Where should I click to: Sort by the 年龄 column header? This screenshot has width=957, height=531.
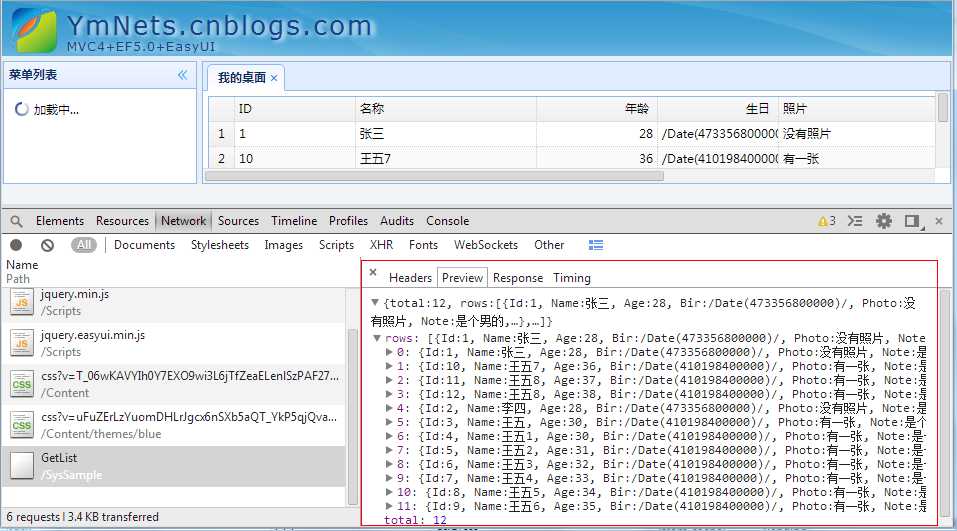tap(597, 109)
